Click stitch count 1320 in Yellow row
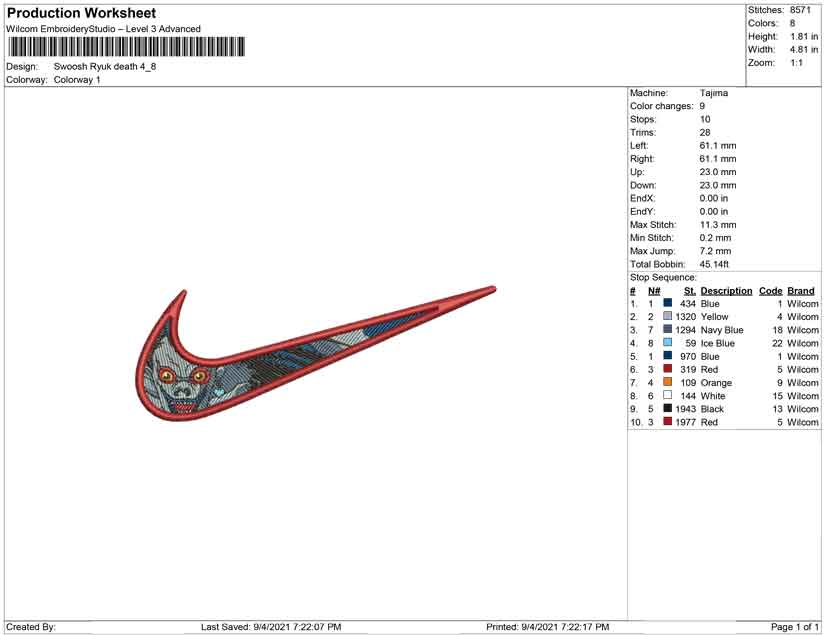 (x=686, y=317)
